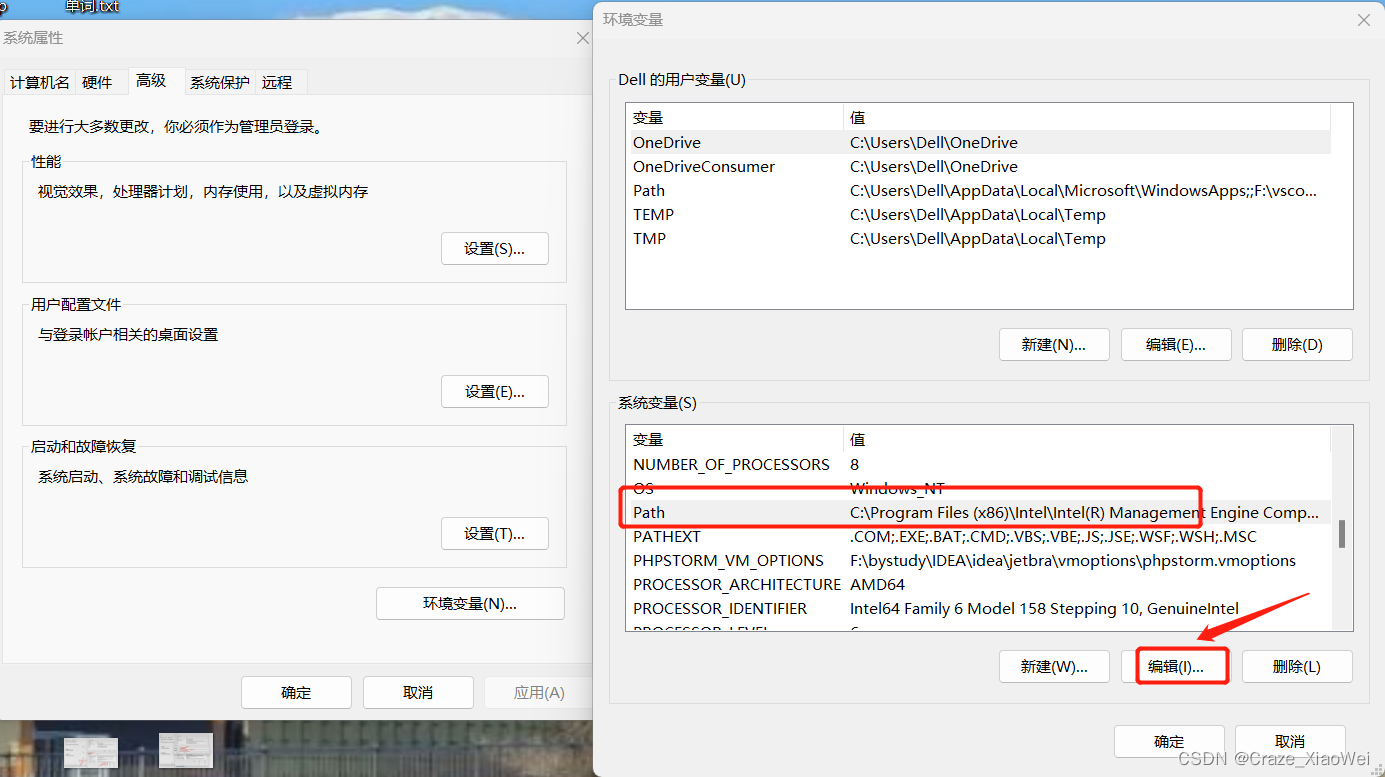Image resolution: width=1385 pixels, height=777 pixels.
Task: Open the 计算机名 tab in System Properties
Action: [40, 83]
